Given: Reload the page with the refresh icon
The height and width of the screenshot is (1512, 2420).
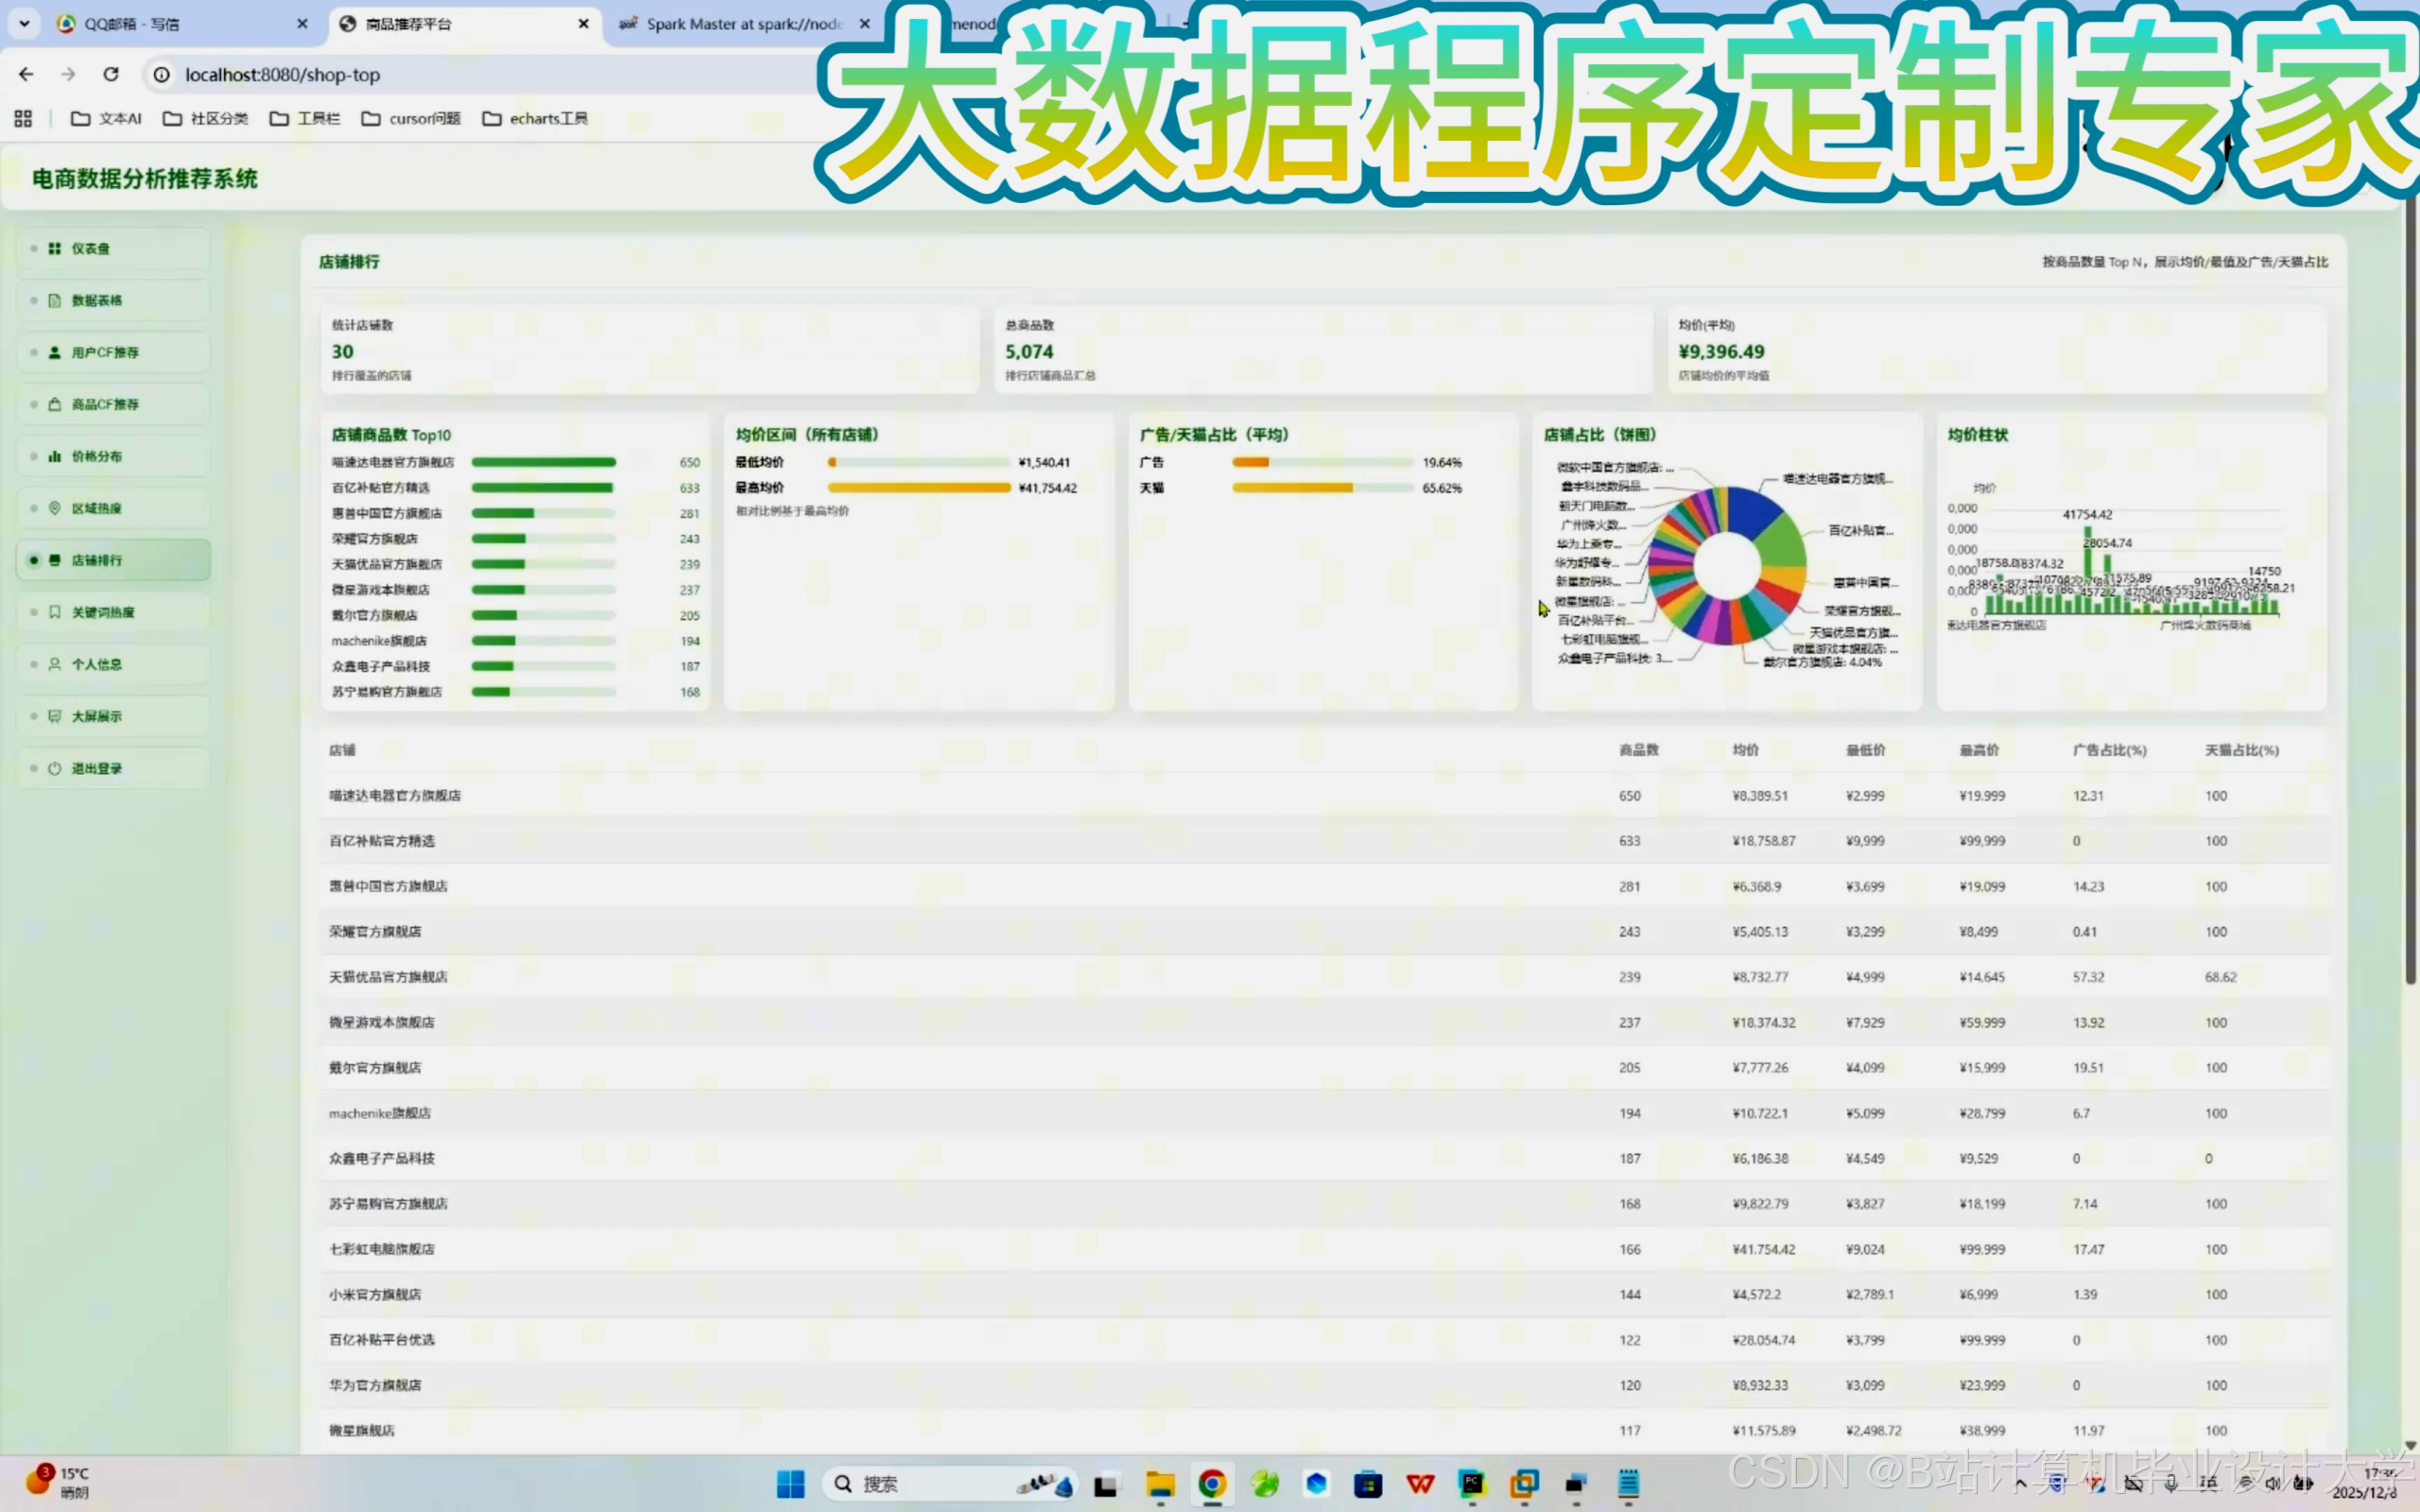Looking at the screenshot, I should 111,74.
